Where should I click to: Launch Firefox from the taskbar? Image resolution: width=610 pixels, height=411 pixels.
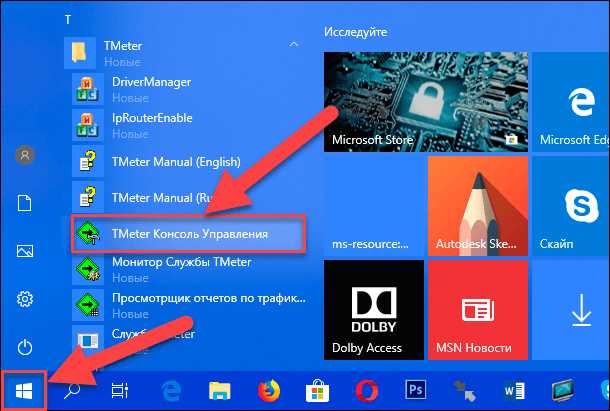[269, 390]
